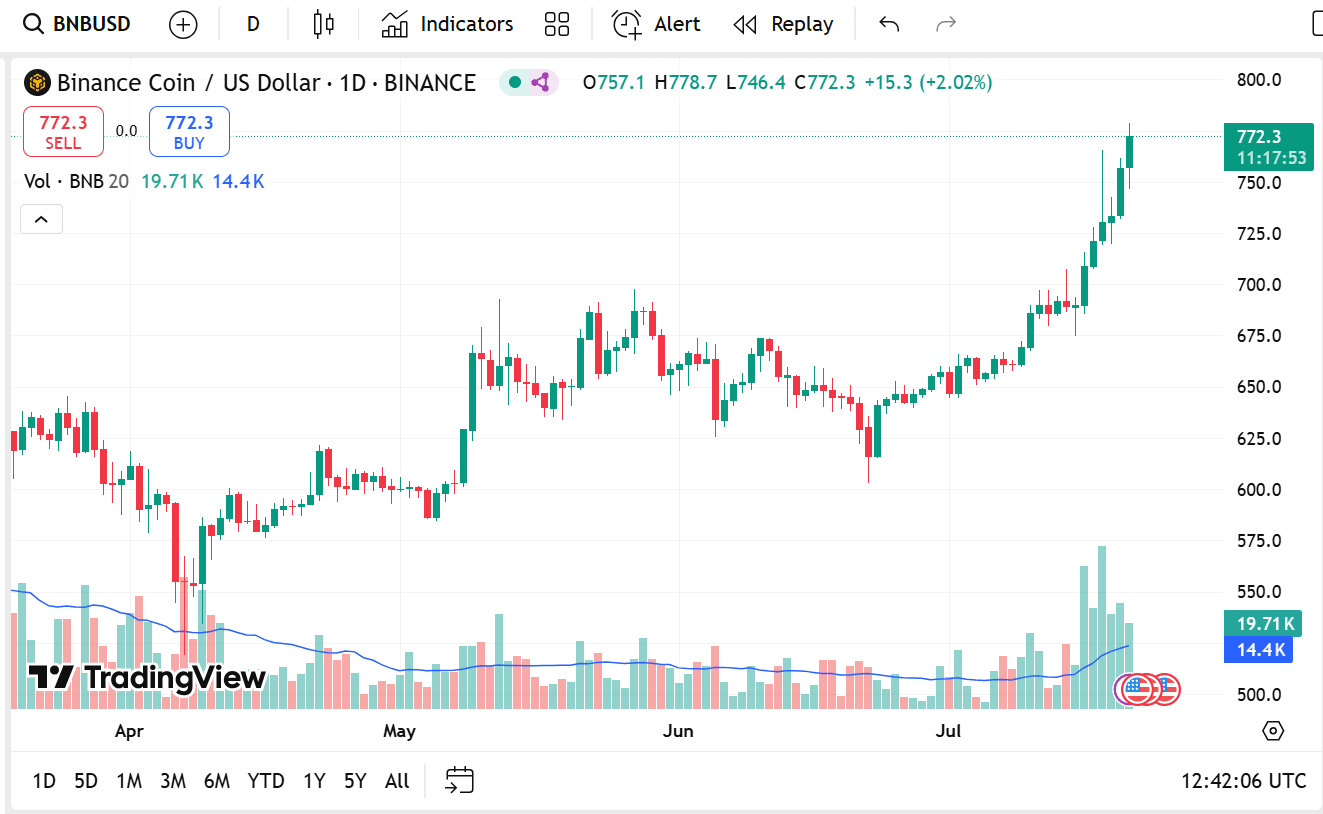Screen dimensions: 1323x814
Task: Open chart settings hexagon icon near time axis
Action: point(1273,731)
